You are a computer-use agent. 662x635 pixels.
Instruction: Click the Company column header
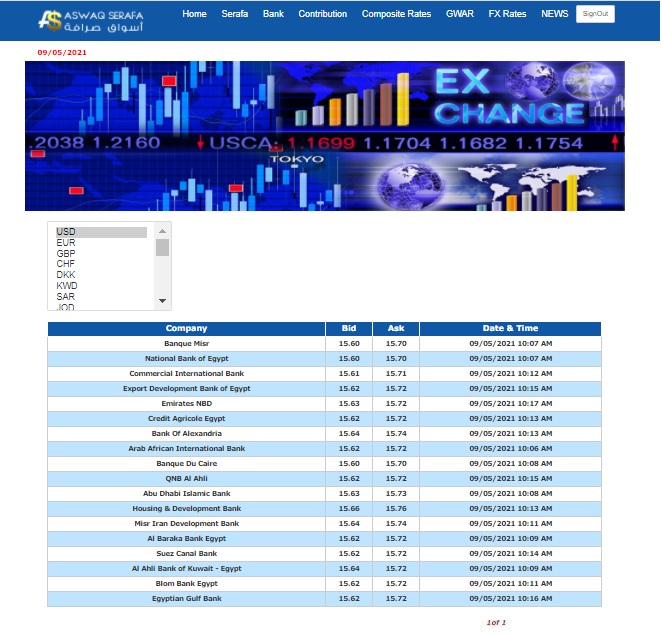(187, 329)
